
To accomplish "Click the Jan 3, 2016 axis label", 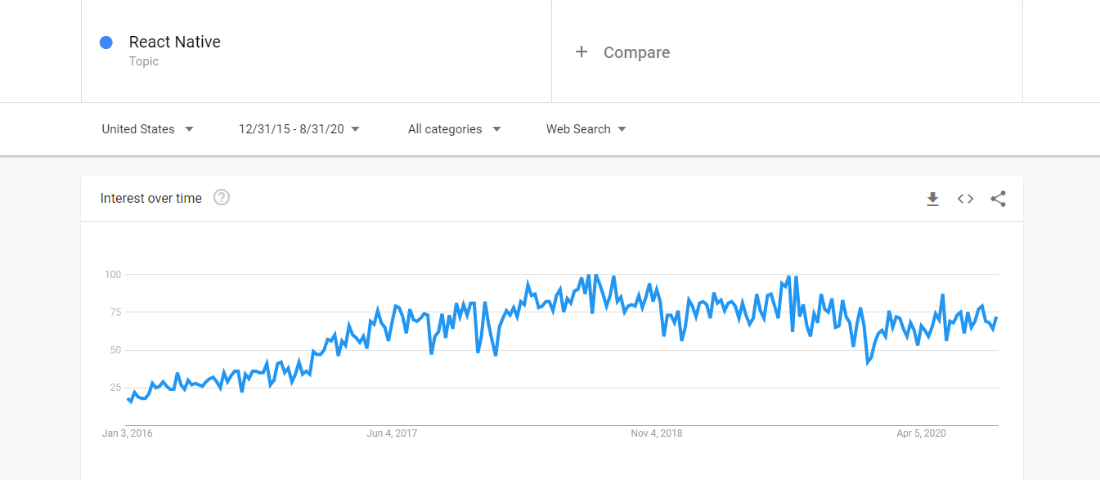I will click(127, 433).
